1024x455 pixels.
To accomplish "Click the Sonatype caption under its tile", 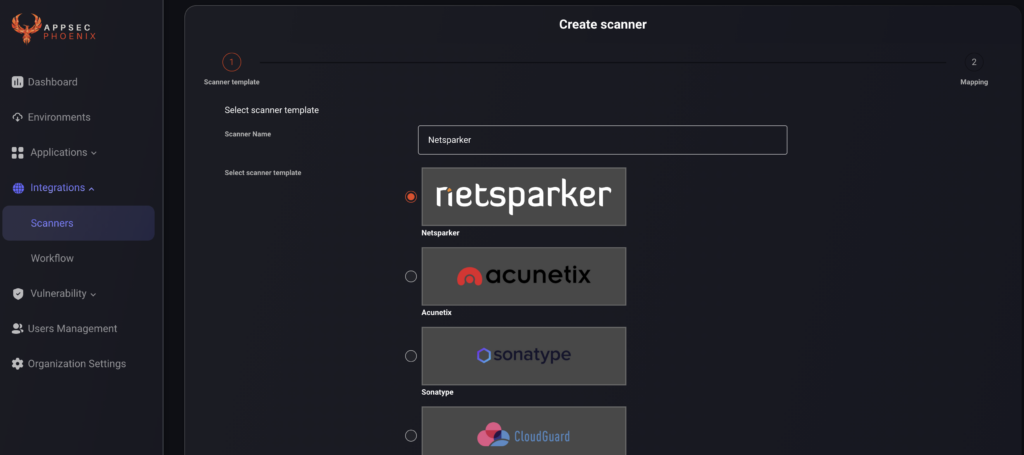I will tap(438, 392).
